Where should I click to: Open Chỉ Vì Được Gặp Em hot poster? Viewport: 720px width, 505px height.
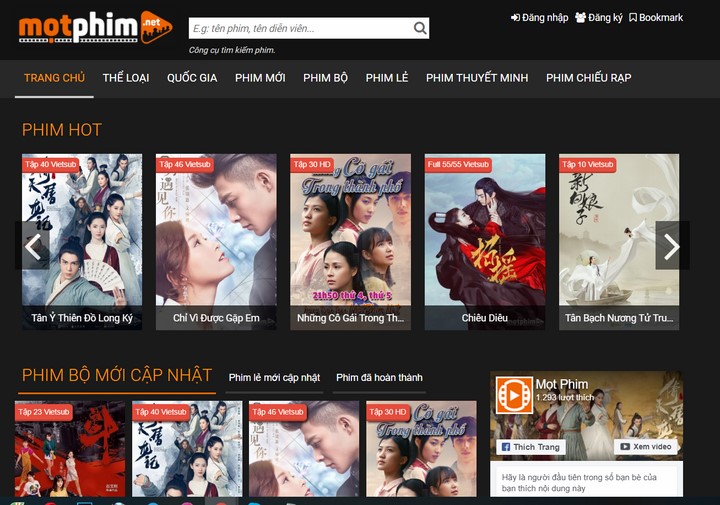(216, 241)
